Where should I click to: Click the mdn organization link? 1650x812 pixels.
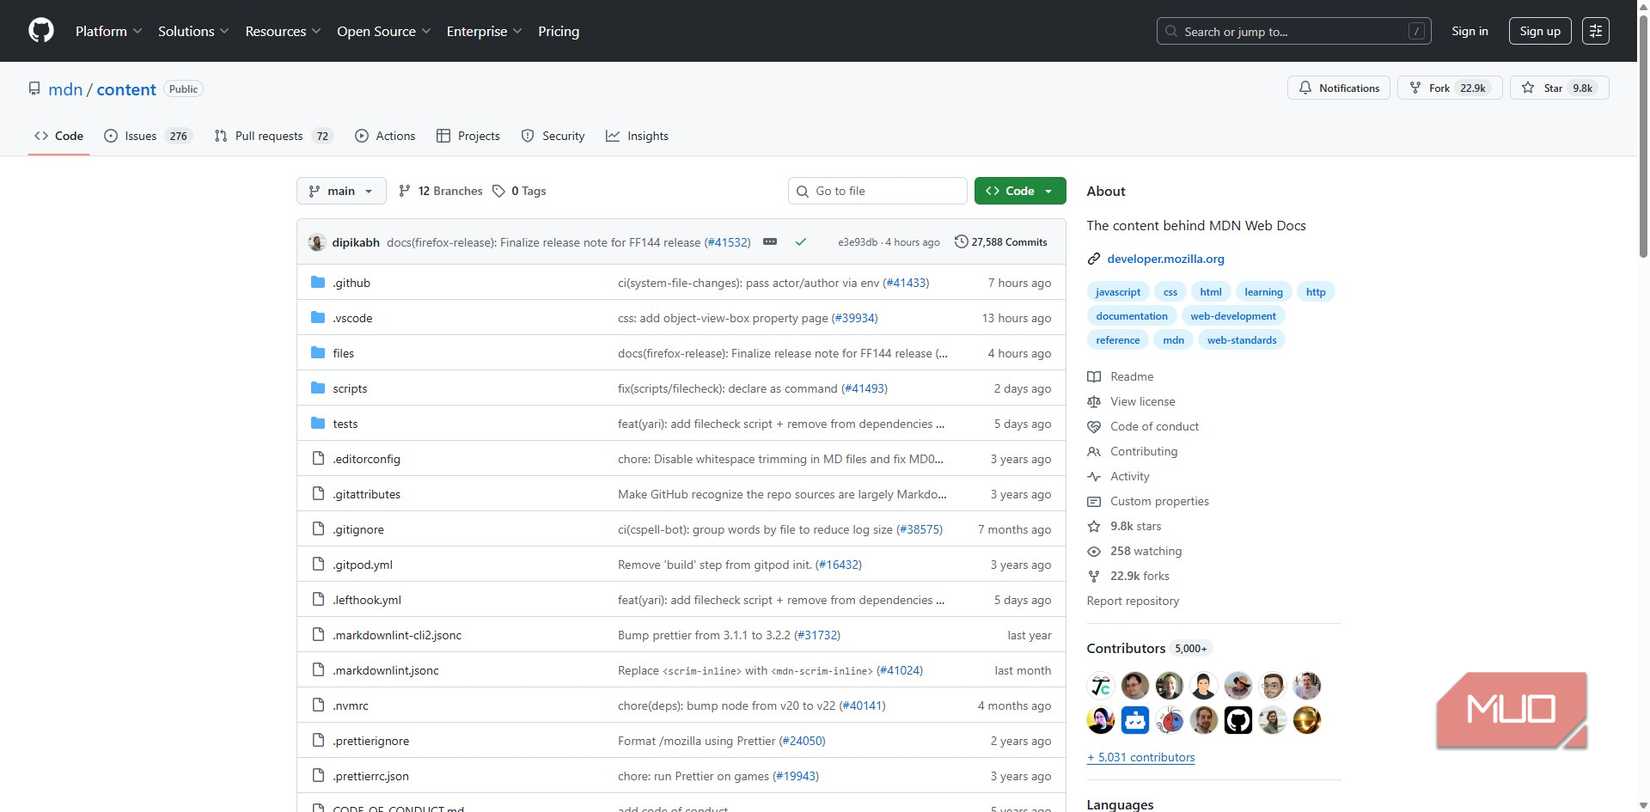[x=65, y=89]
